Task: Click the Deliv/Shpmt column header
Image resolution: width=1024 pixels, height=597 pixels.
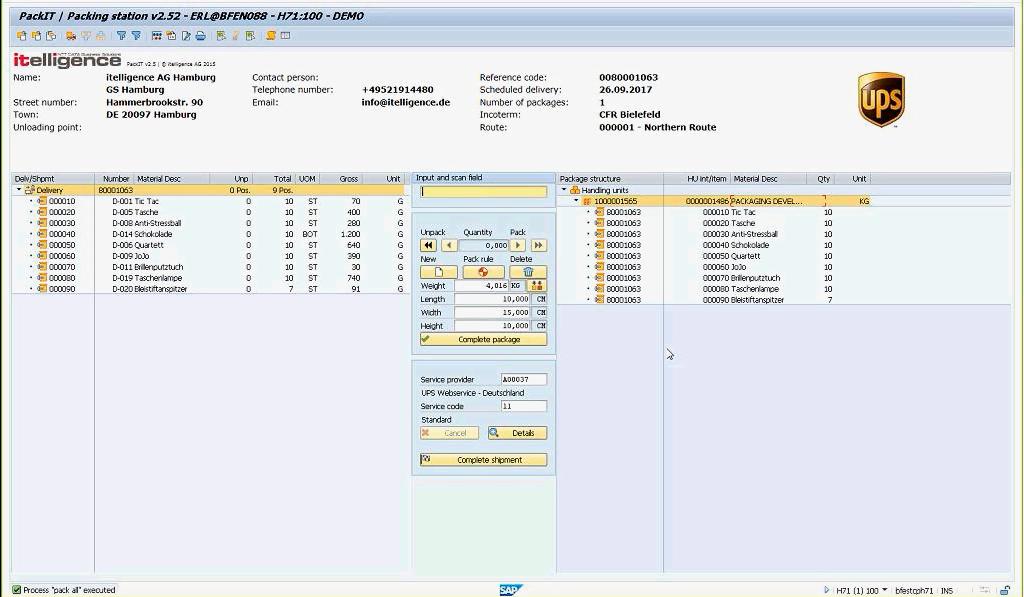Action: pyautogui.click(x=54, y=178)
